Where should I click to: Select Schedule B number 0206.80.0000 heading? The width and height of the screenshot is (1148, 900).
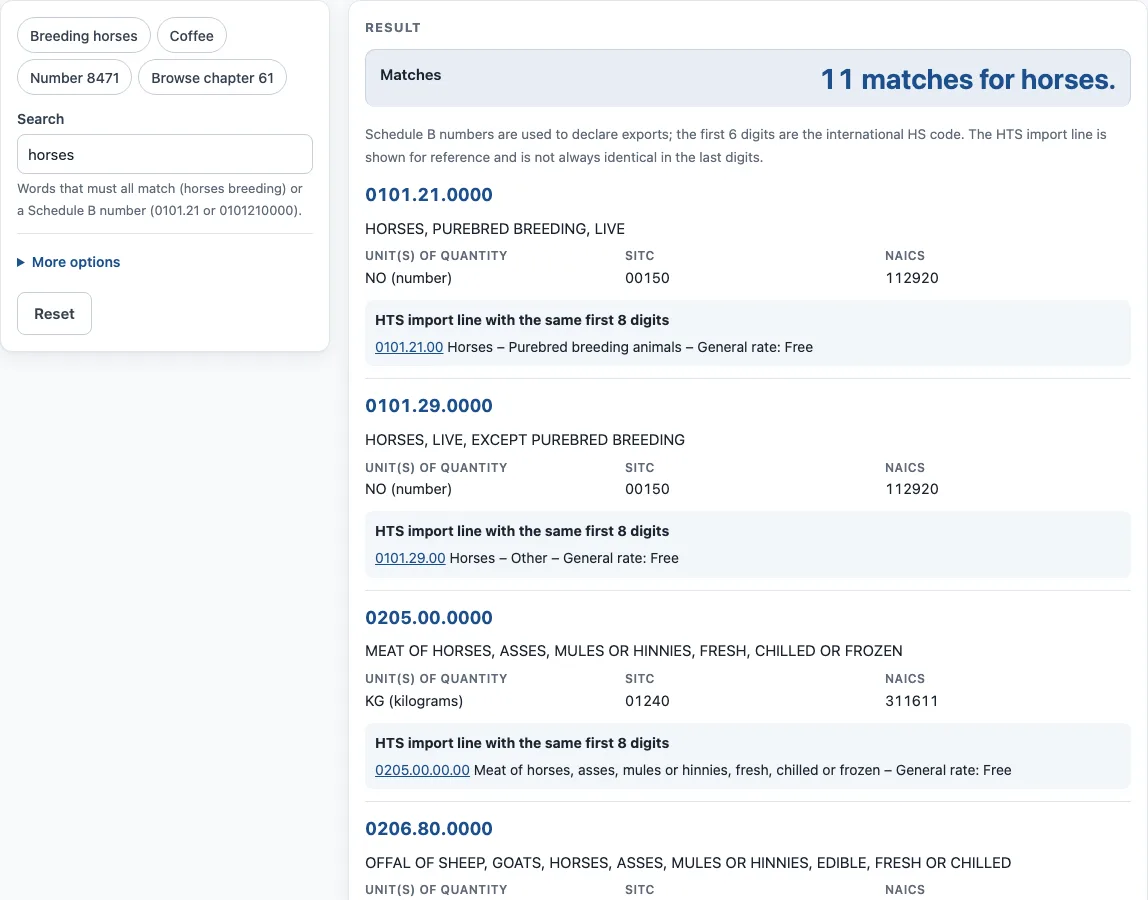429,829
